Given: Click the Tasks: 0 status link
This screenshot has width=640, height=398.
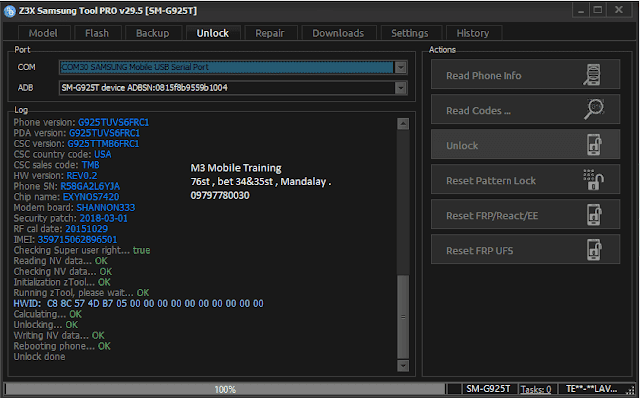Looking at the screenshot, I should (x=536, y=389).
